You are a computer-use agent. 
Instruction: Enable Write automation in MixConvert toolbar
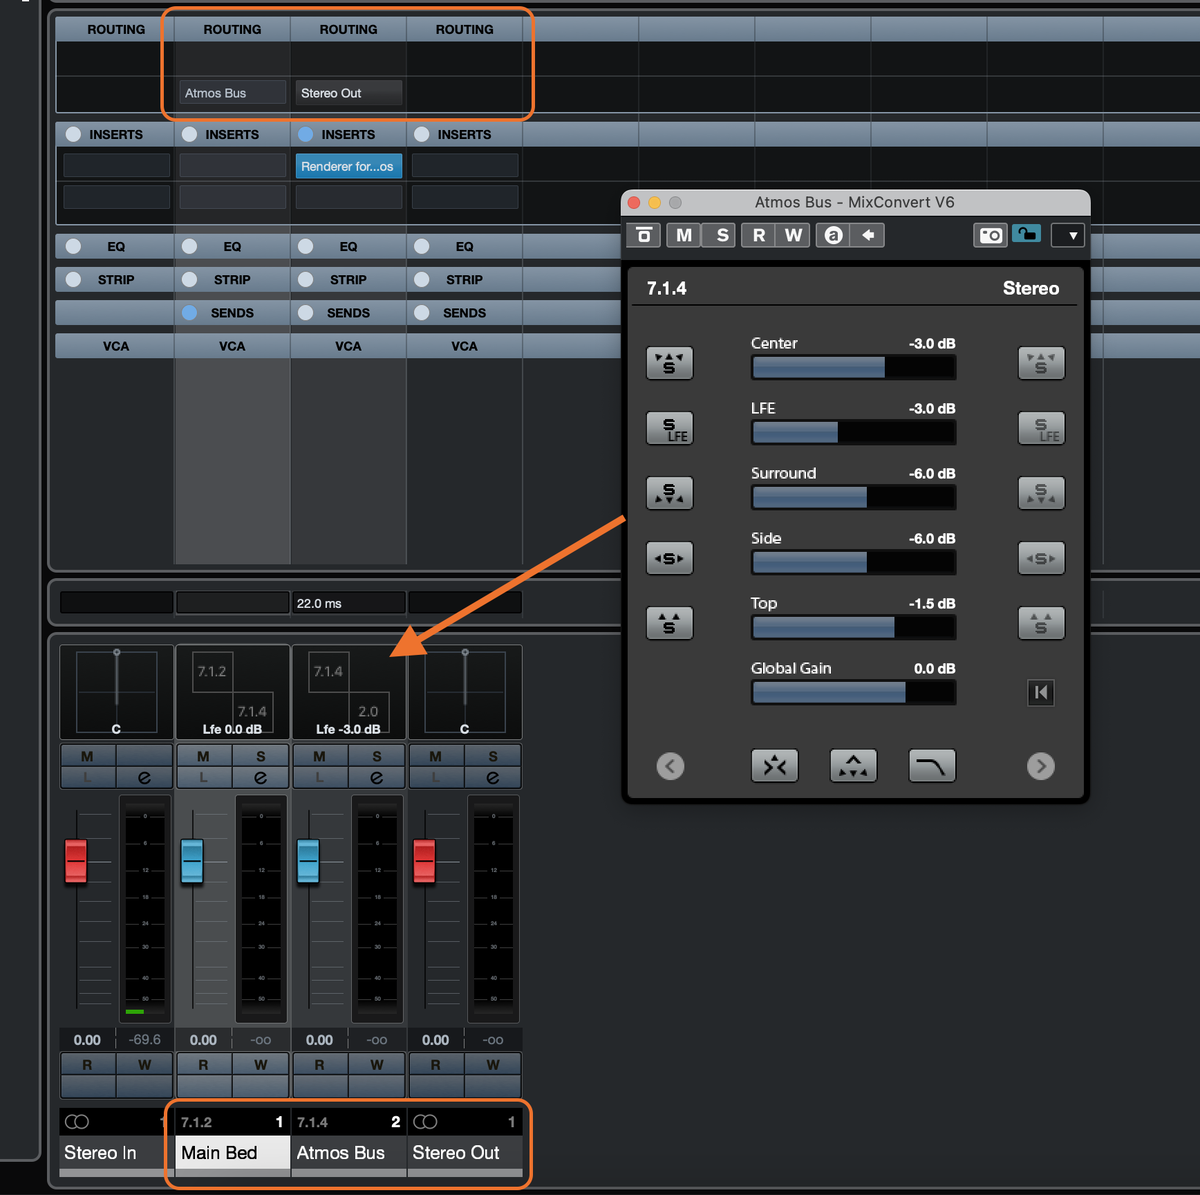[x=793, y=235]
